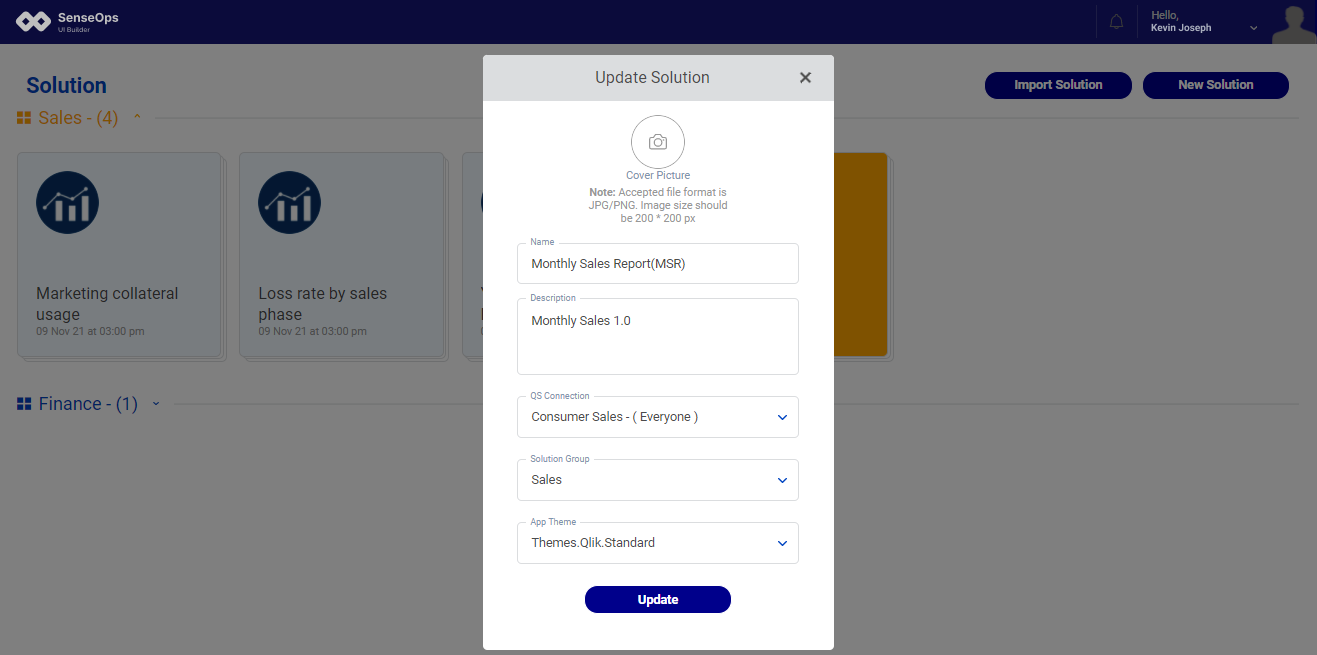1317x655 pixels.
Task: Click the Finance group grid icon
Action: [x=24, y=404]
